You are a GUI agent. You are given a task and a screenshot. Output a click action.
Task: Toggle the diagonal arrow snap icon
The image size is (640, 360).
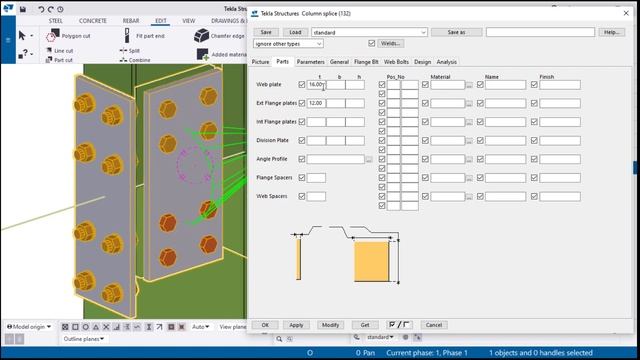(159, 327)
